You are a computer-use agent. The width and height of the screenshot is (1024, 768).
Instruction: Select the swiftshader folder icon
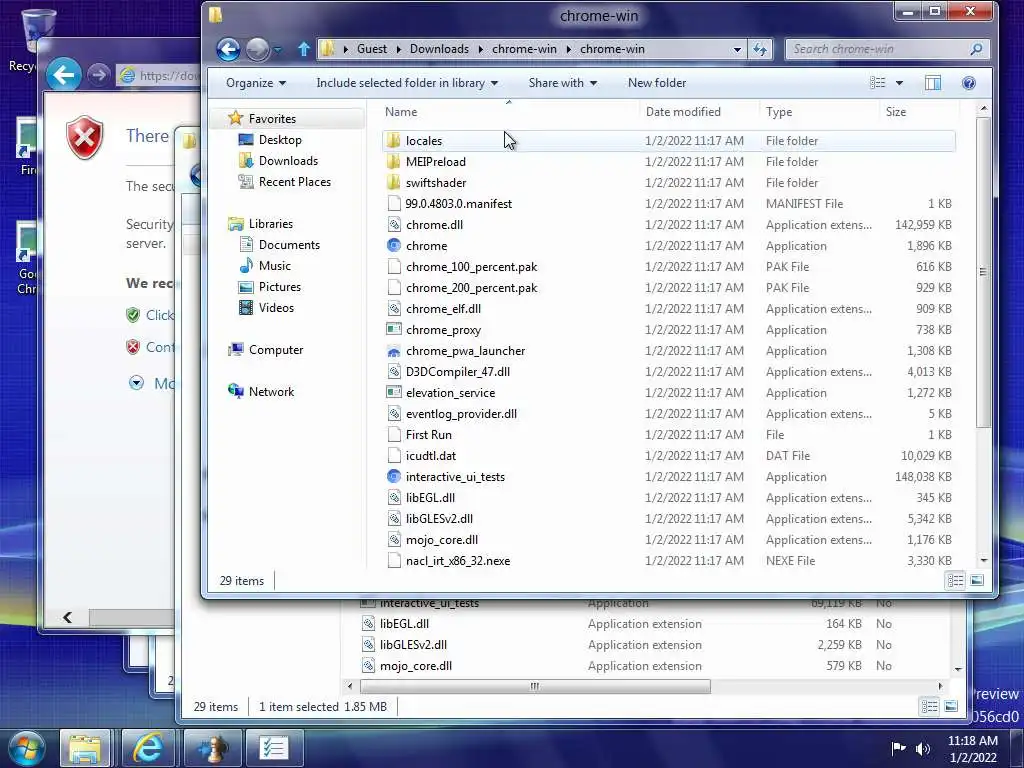tap(393, 182)
